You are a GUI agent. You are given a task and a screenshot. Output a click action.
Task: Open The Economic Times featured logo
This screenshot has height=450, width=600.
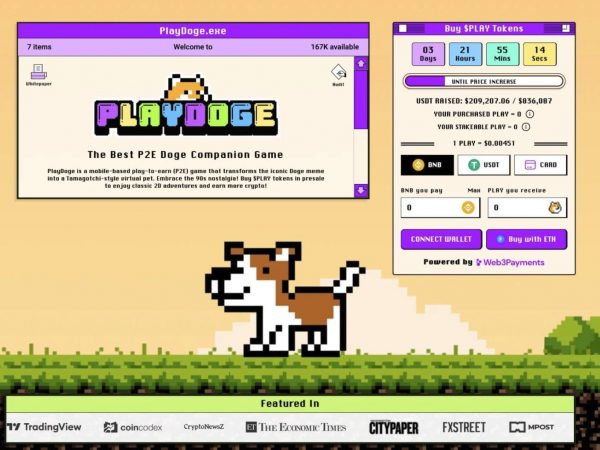(296, 427)
